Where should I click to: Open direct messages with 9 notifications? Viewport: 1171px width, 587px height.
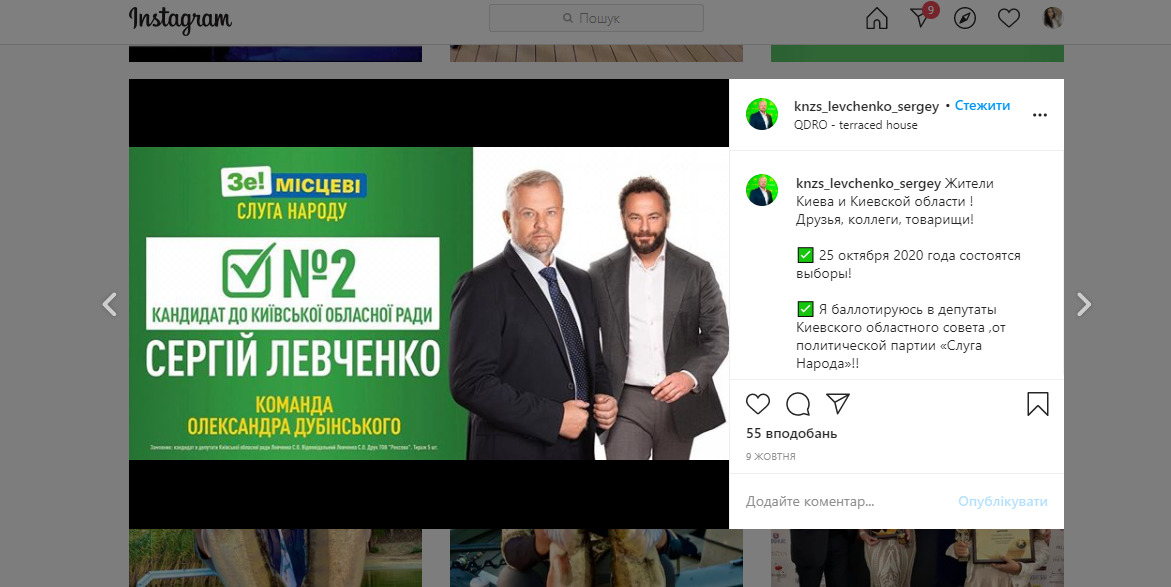coord(923,16)
